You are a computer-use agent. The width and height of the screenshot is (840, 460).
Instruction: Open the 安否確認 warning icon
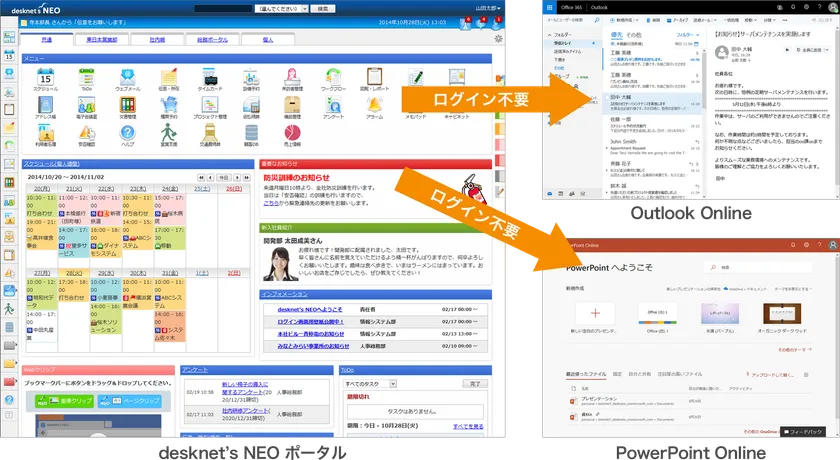click(86, 133)
